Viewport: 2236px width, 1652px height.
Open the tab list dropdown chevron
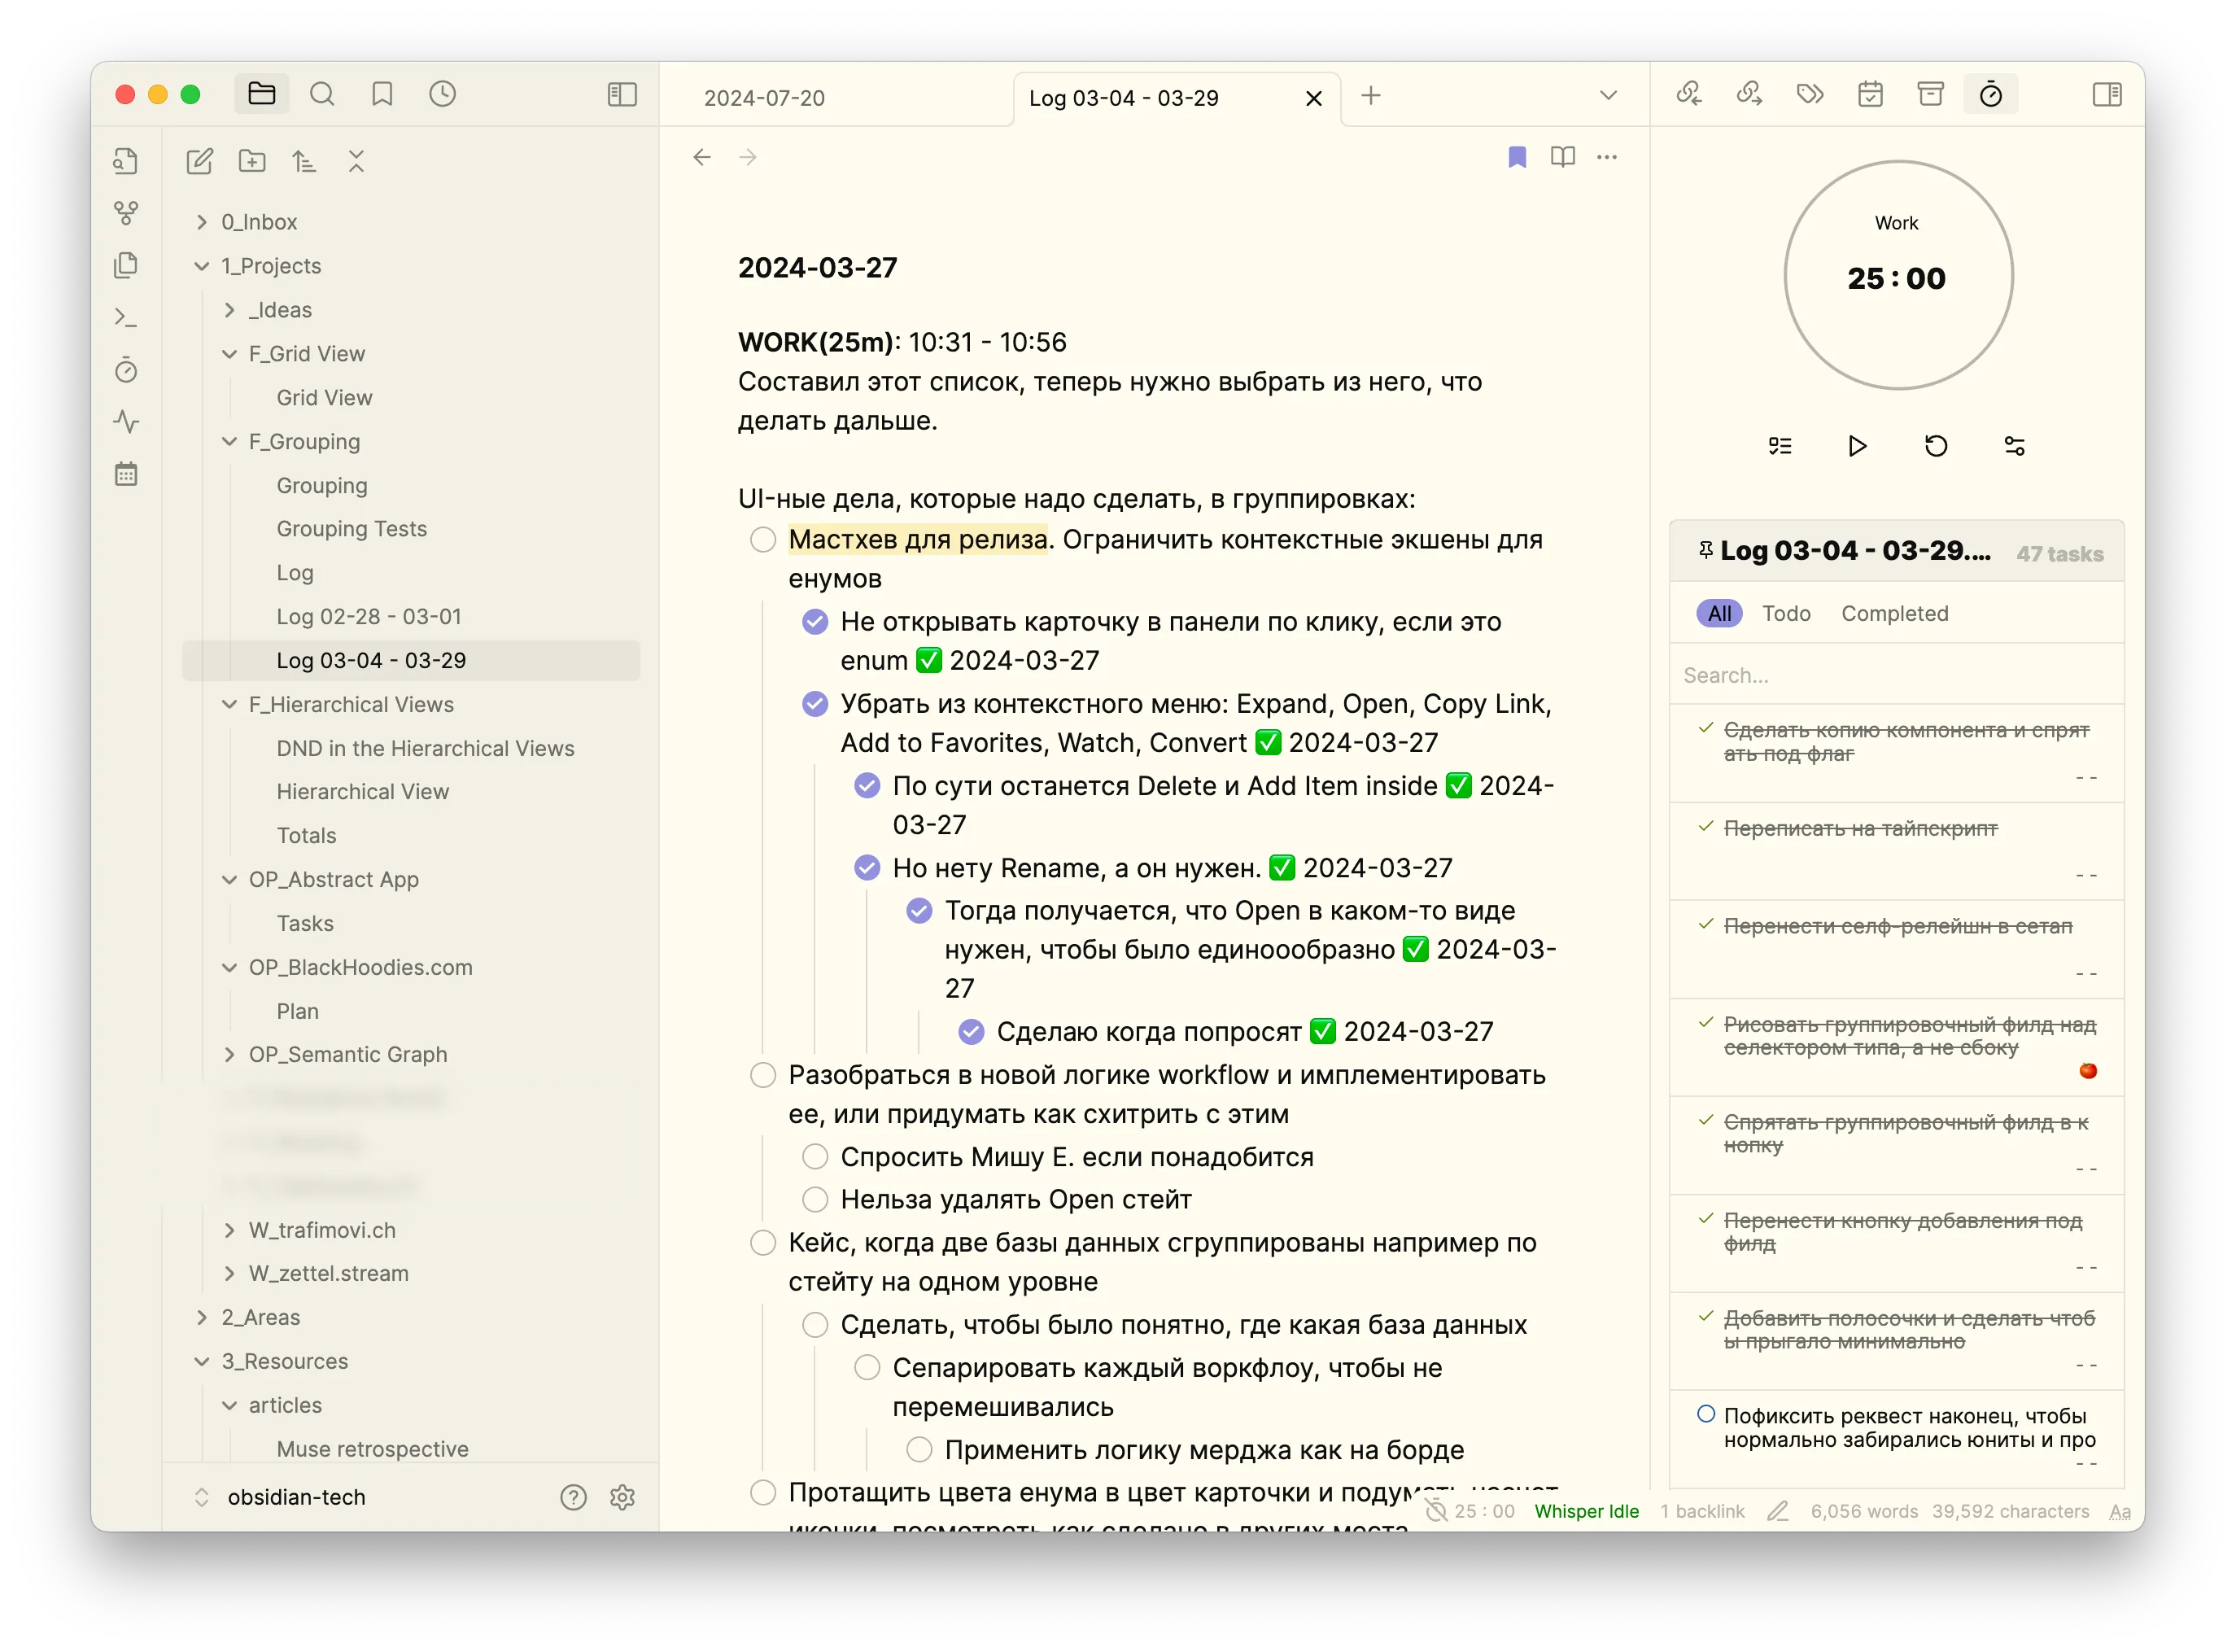pos(1608,96)
